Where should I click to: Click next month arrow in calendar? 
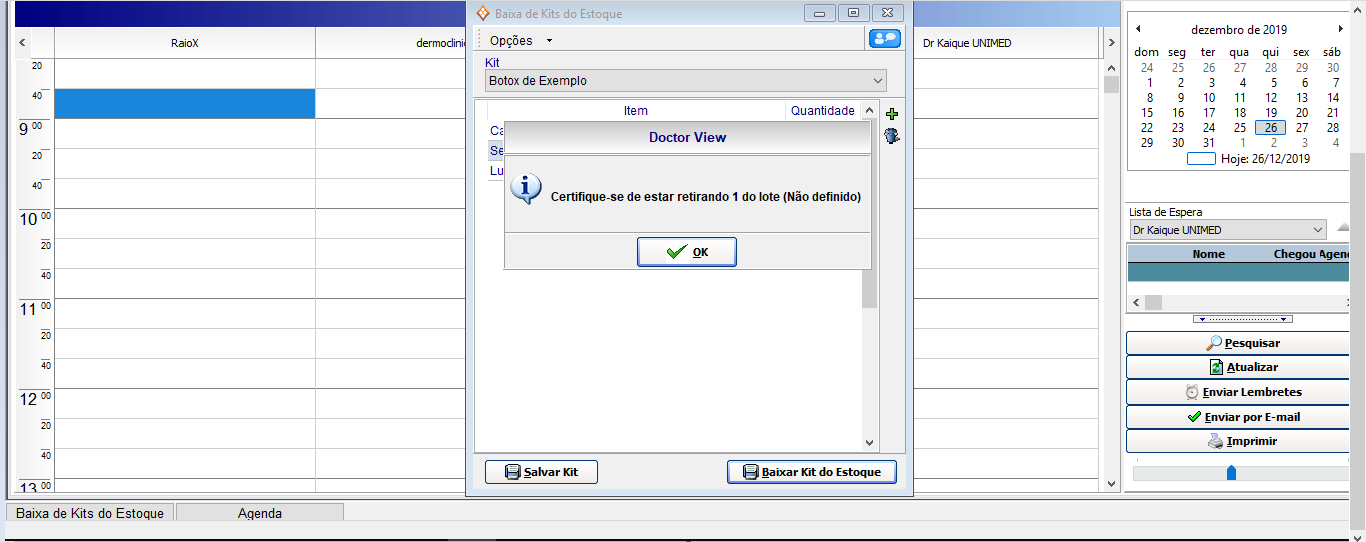pyautogui.click(x=1341, y=29)
